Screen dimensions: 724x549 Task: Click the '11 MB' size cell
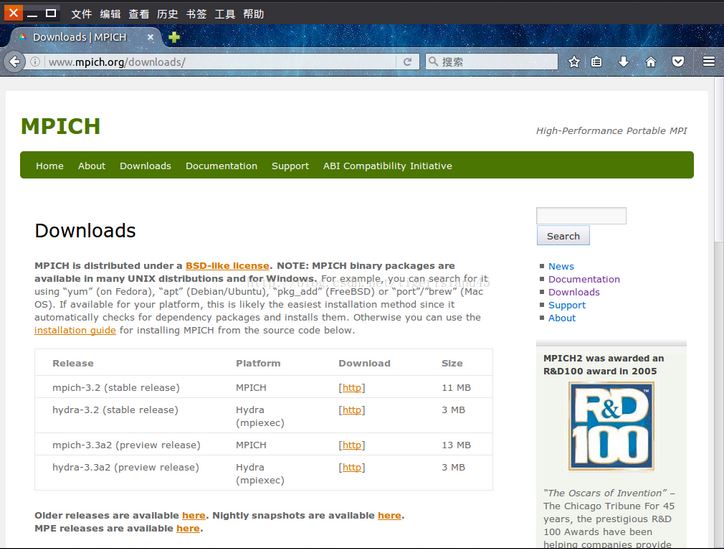tap(456, 387)
